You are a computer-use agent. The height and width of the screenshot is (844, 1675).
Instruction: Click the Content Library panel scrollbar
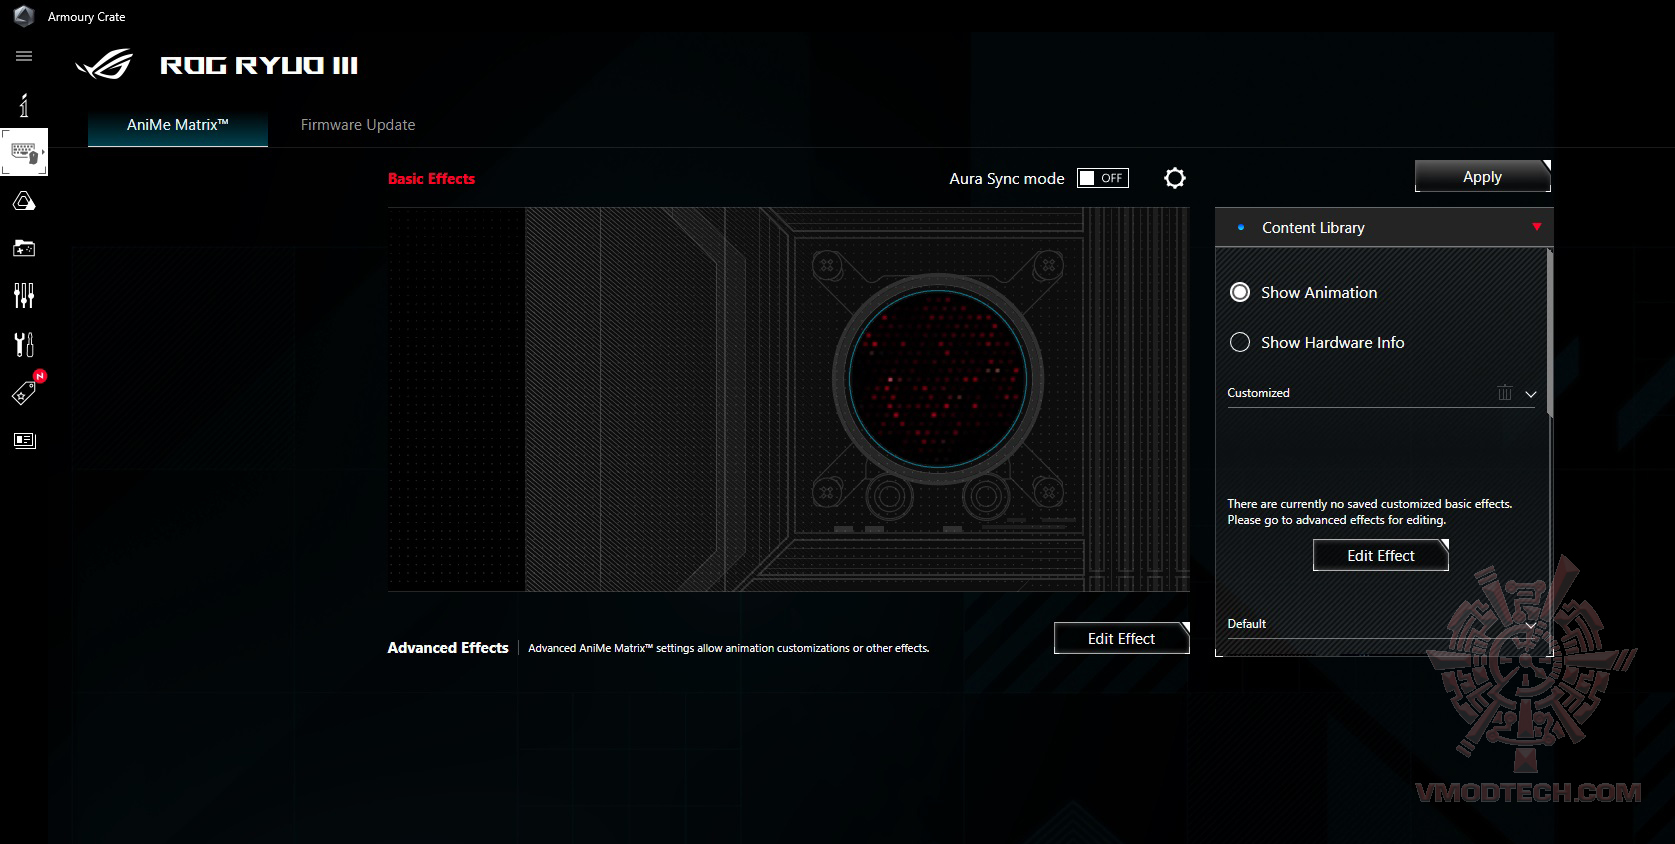coord(1550,333)
